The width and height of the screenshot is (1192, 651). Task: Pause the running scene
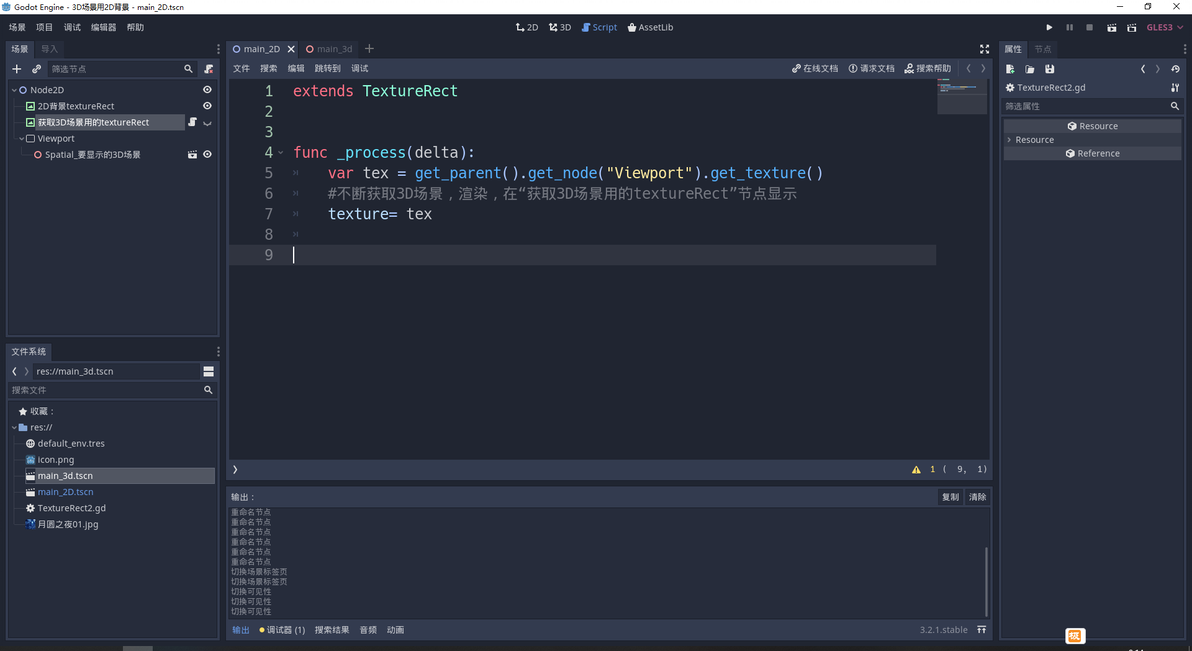[x=1069, y=27]
